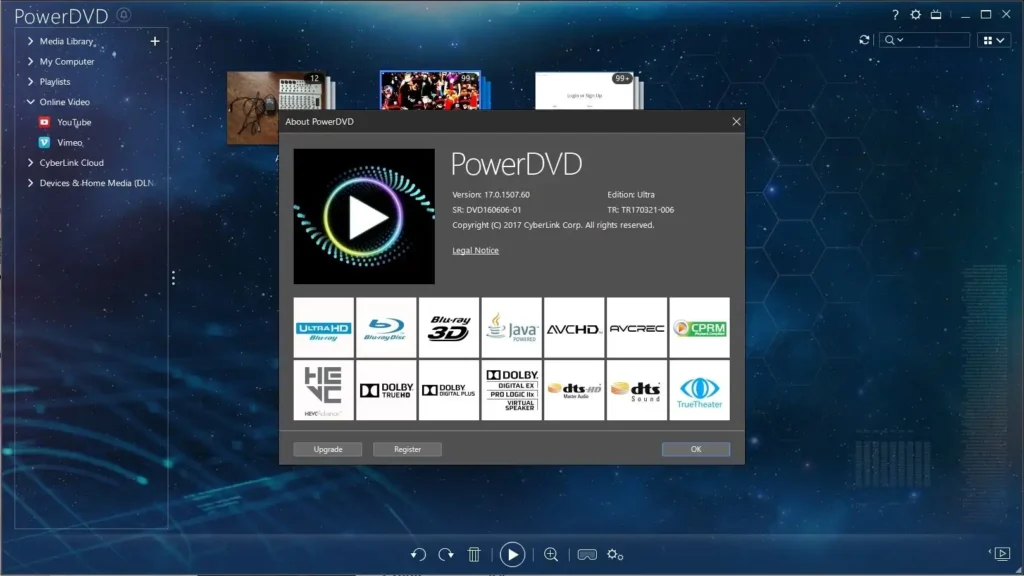The image size is (1024, 576).
Task: Refresh the media library
Action: click(864, 40)
